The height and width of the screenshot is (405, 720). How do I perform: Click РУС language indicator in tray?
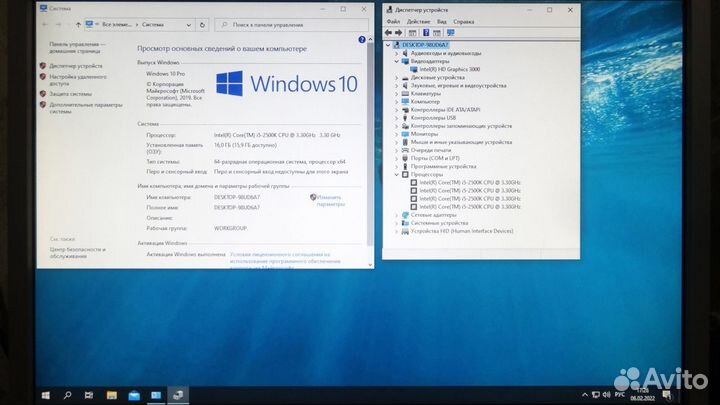[620, 394]
